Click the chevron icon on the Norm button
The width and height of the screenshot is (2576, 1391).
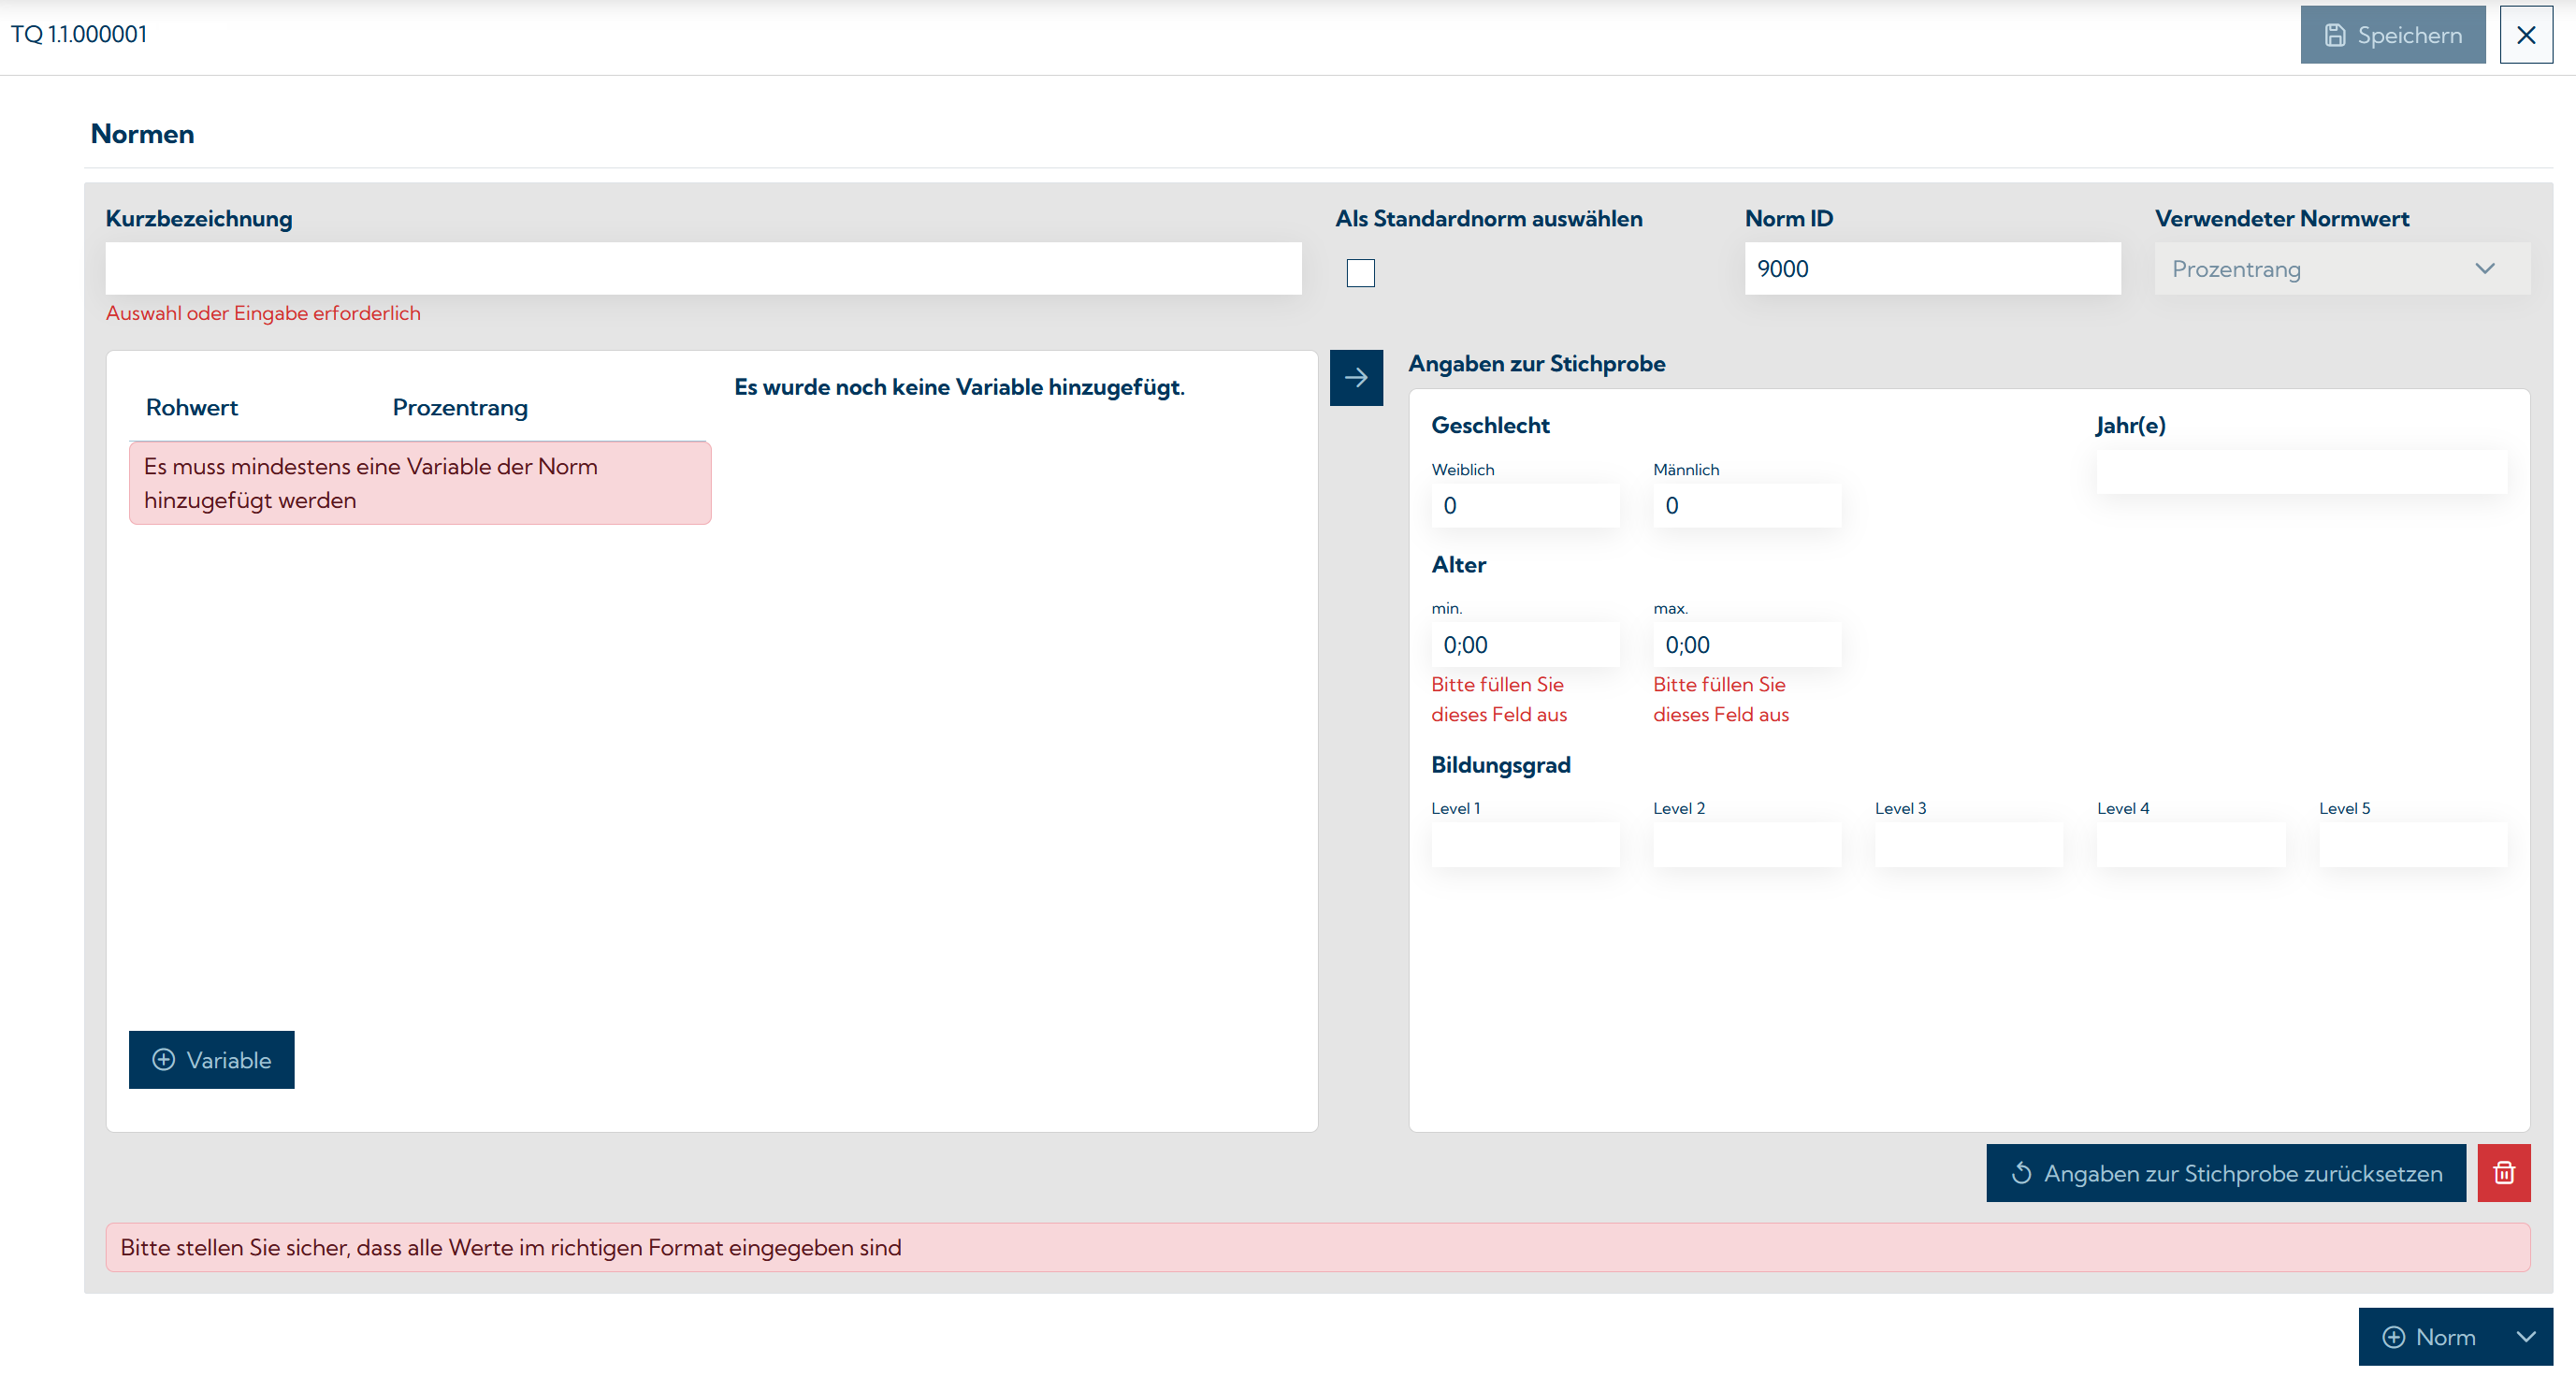pyautogui.click(x=2528, y=1337)
